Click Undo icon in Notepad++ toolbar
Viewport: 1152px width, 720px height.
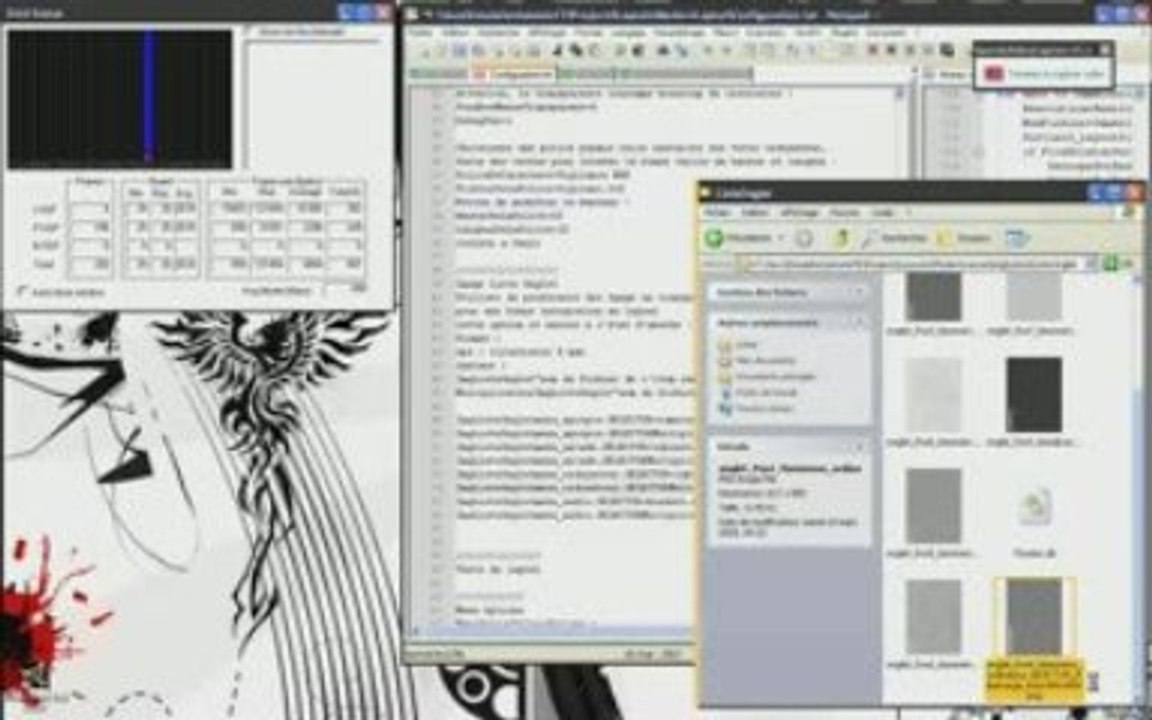(x=619, y=50)
